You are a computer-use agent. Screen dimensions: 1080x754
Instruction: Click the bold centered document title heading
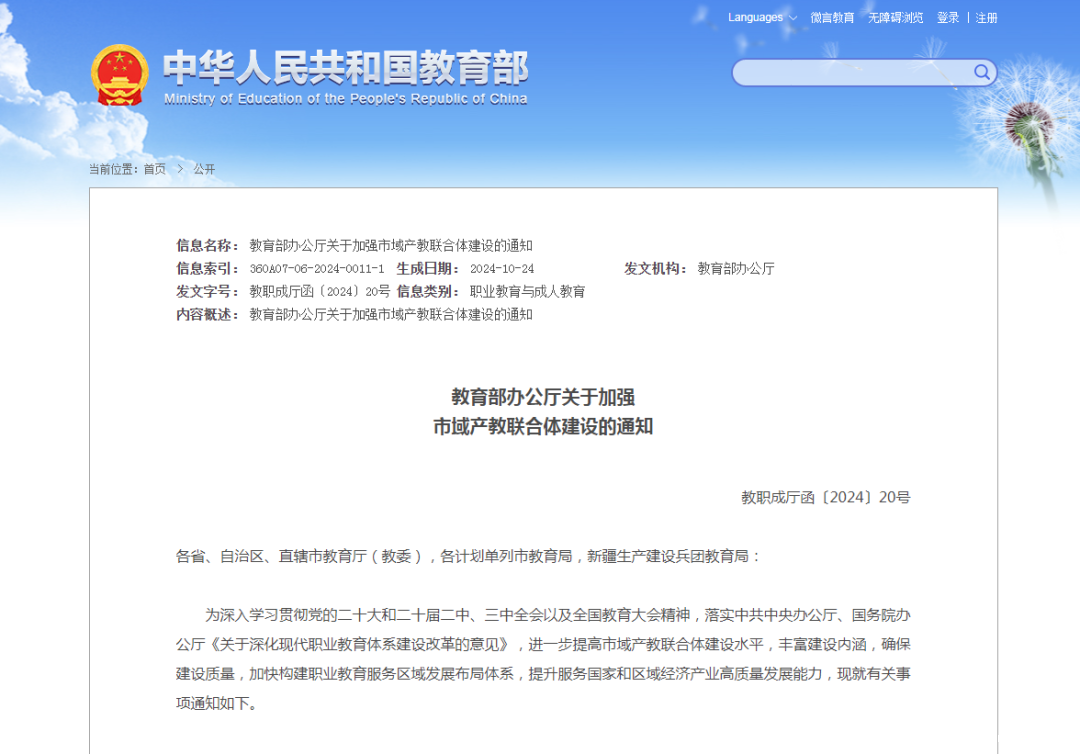542,411
